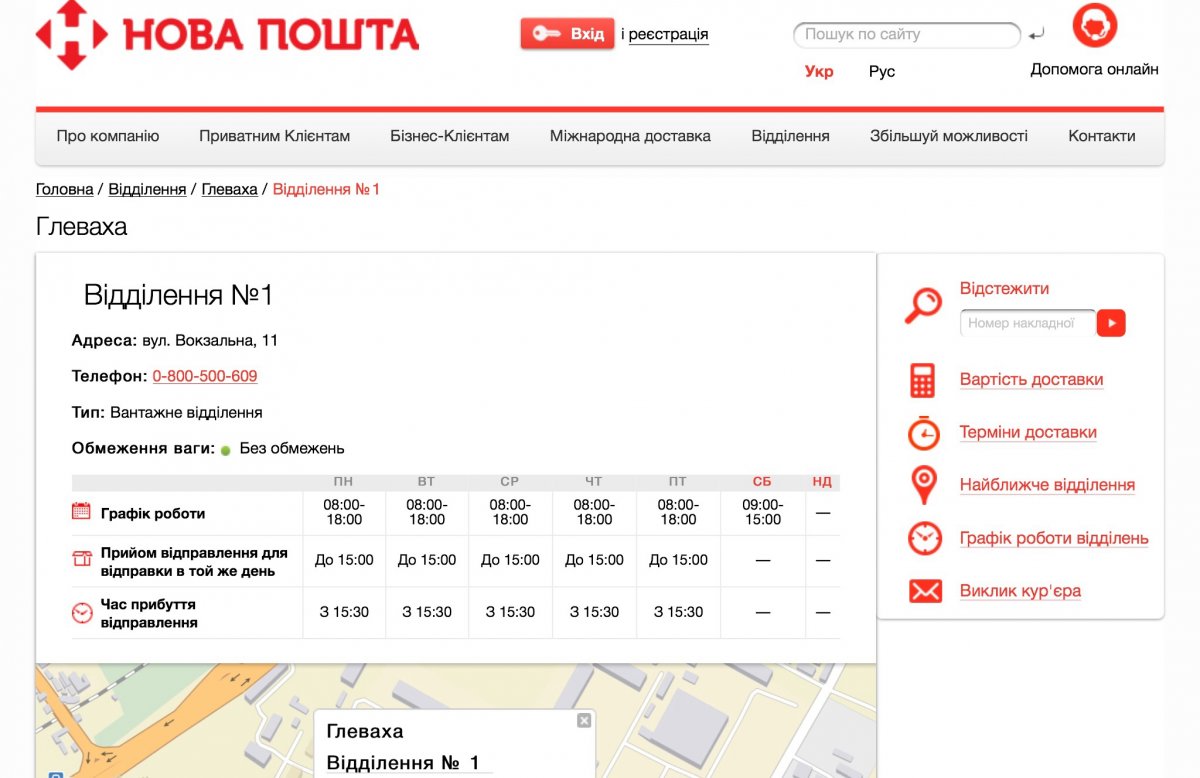
Task: Open the Збільшуй можливості menu
Action: click(948, 136)
